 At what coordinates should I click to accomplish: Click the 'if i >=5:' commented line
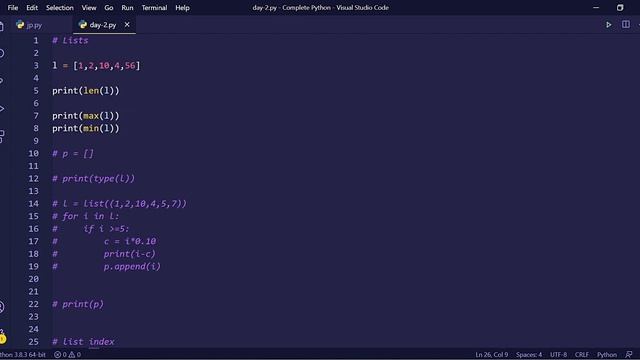pyautogui.click(x=106, y=229)
